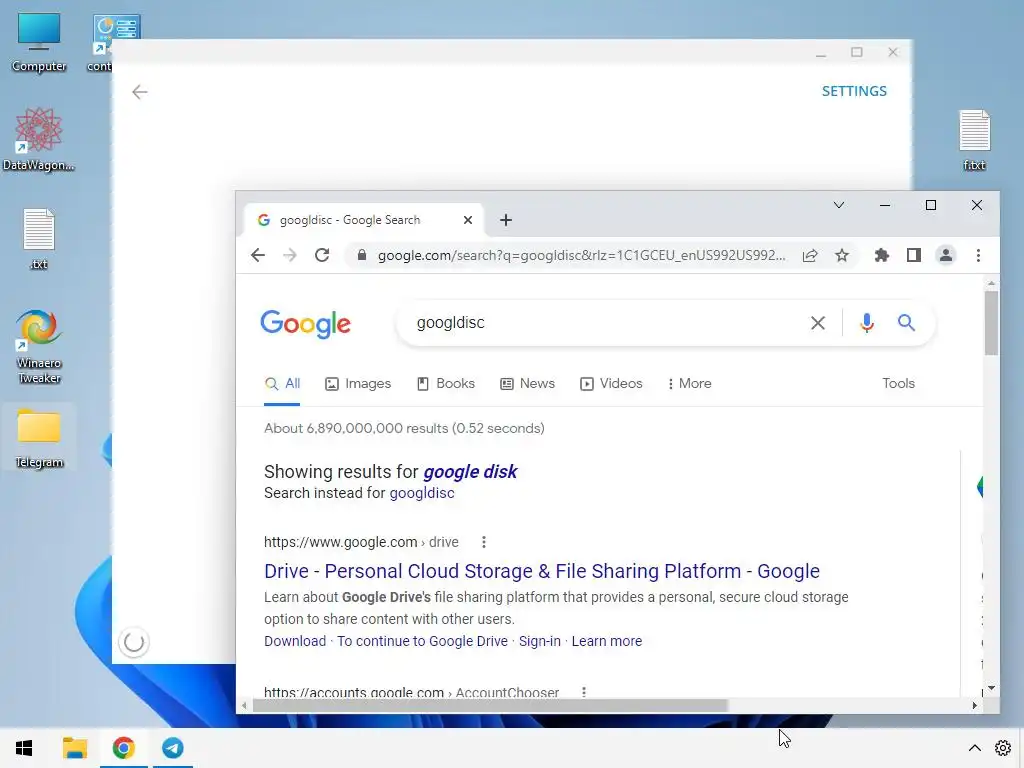Open the Chrome profile avatar

[x=946, y=255]
